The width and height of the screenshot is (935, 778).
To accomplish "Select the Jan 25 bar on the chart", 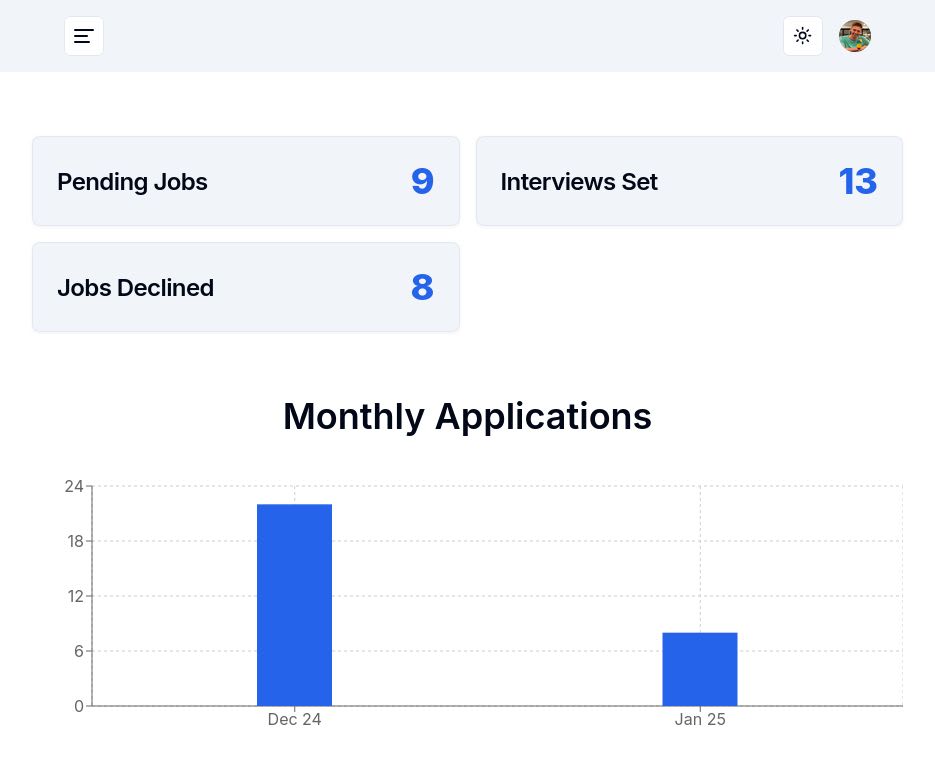I will point(700,667).
